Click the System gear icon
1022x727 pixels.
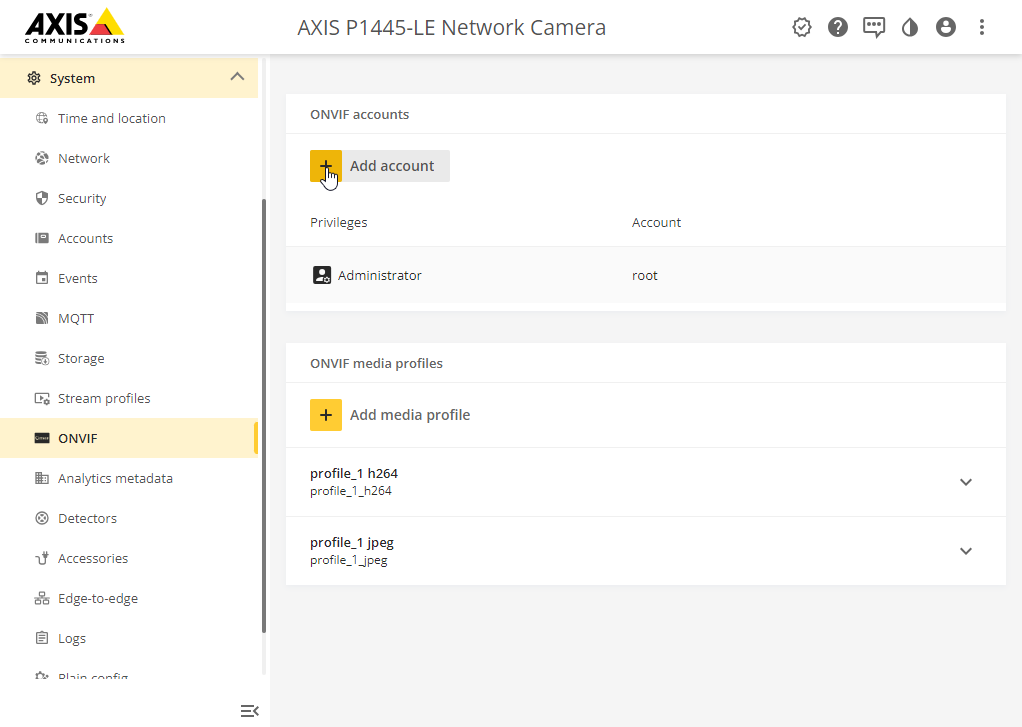[x=34, y=78]
